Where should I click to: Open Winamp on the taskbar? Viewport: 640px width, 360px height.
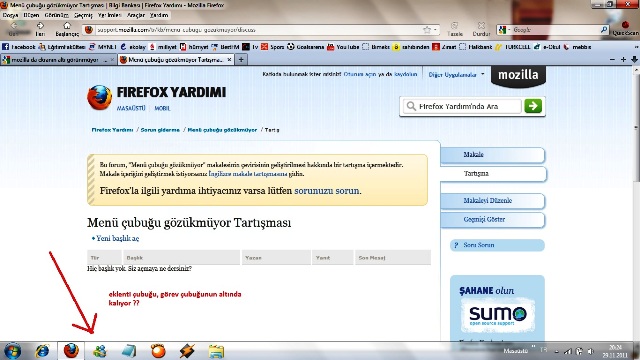(x=187, y=351)
